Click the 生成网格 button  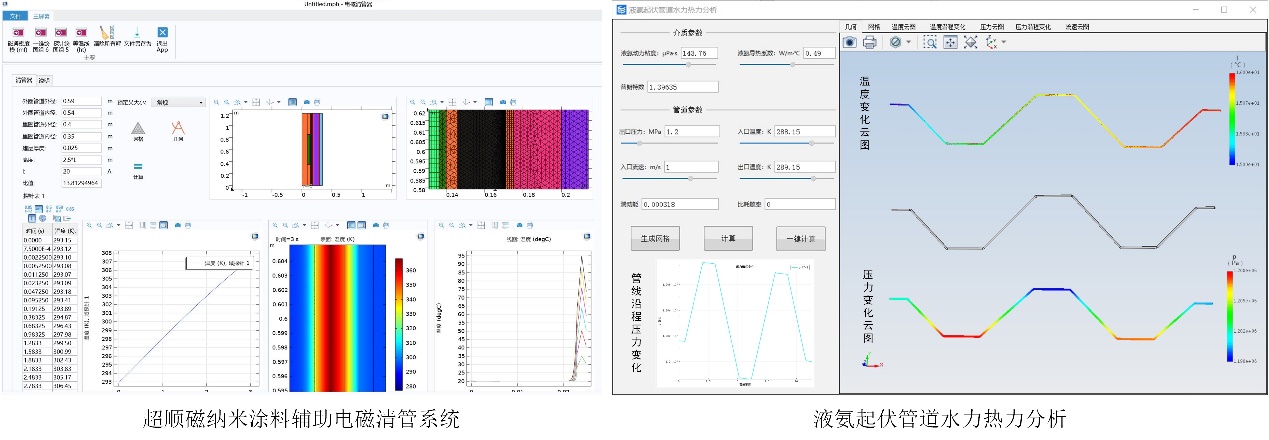click(655, 239)
